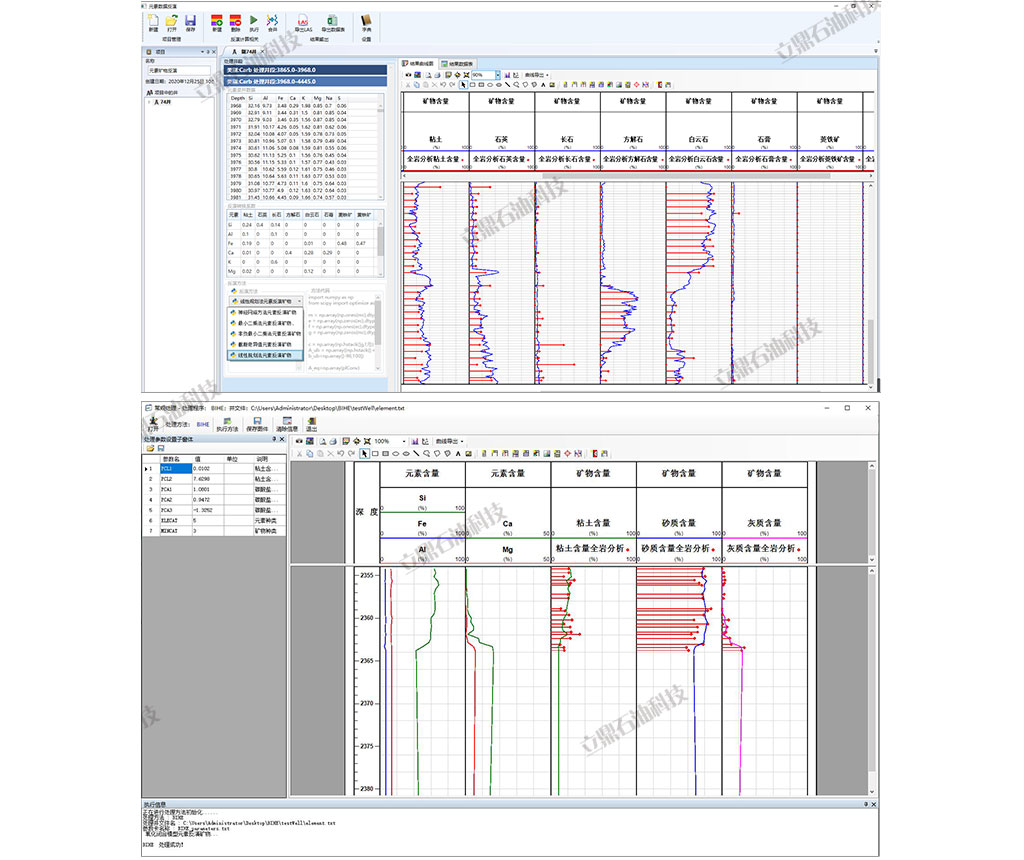The image size is (1024, 860).
Task: Open dictionary settings book icon
Action: click(366, 21)
